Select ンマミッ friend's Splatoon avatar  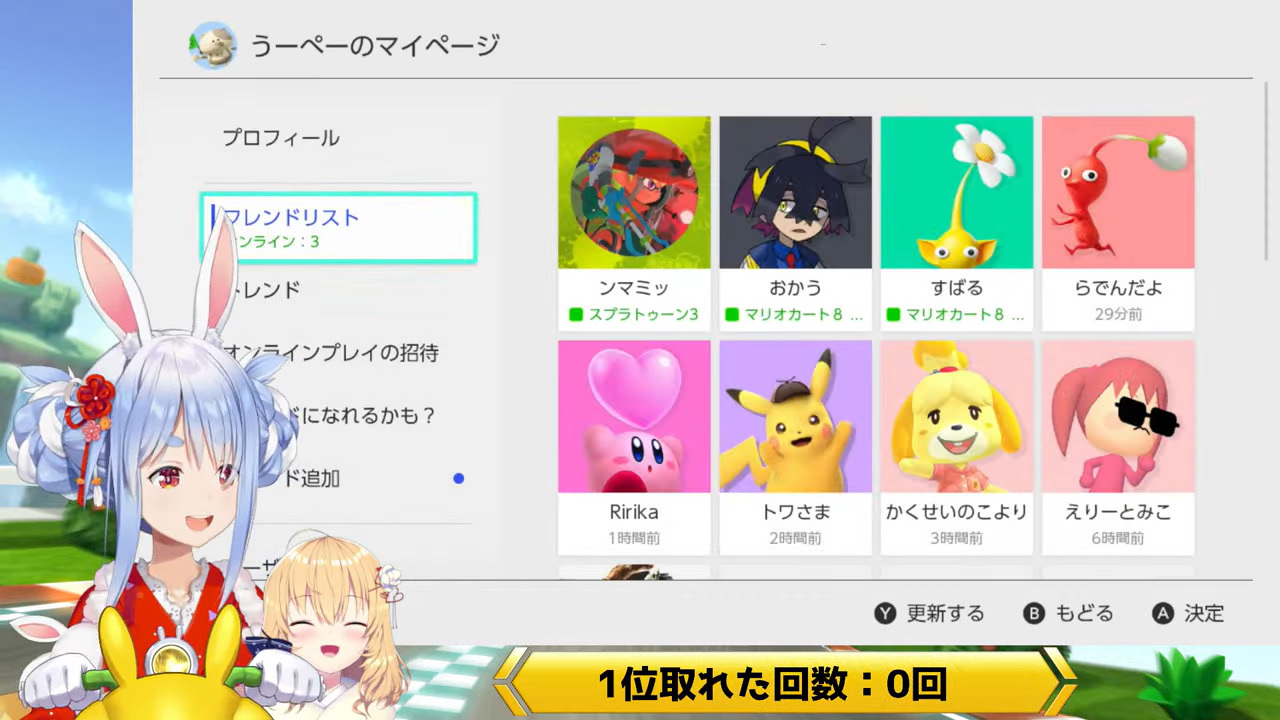634,193
